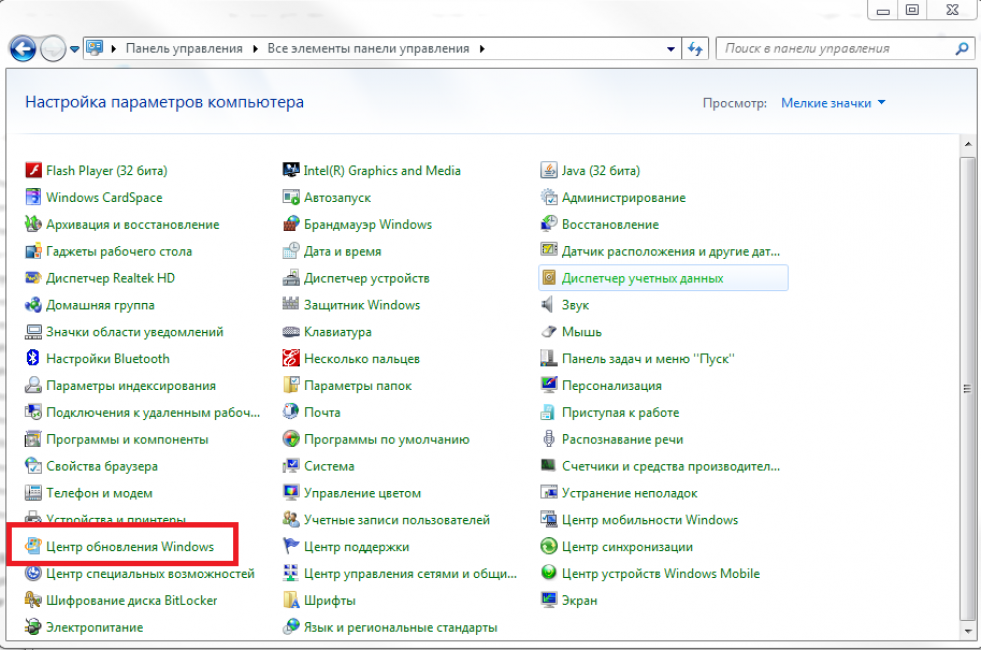Click the Back navigation button
The image size is (981, 650).
23,49
